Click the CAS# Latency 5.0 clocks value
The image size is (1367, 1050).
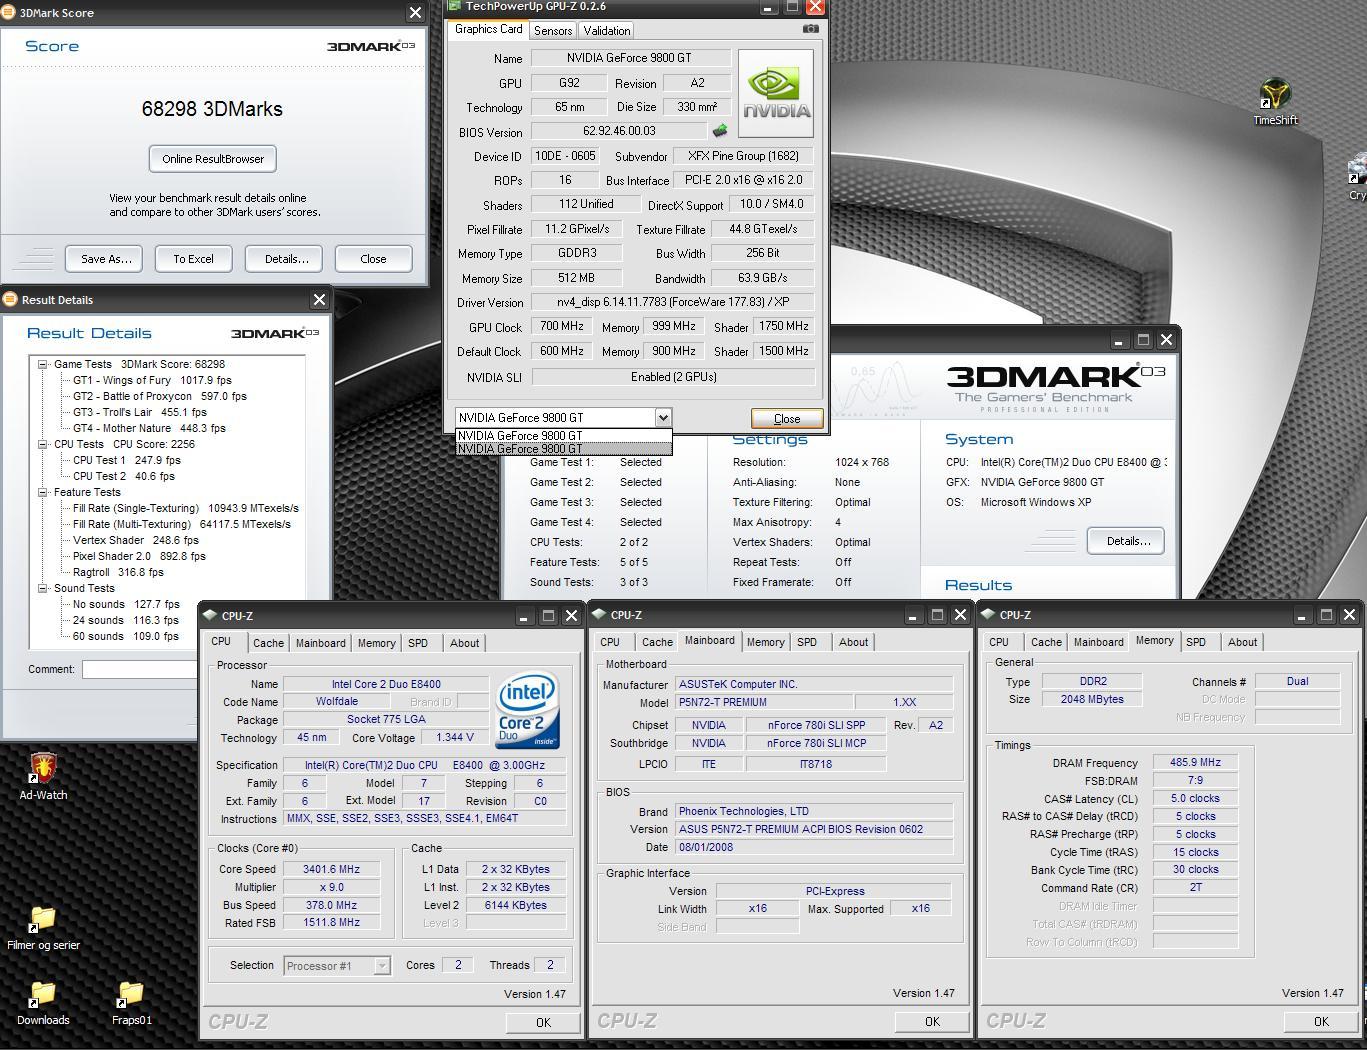pyautogui.click(x=1196, y=798)
